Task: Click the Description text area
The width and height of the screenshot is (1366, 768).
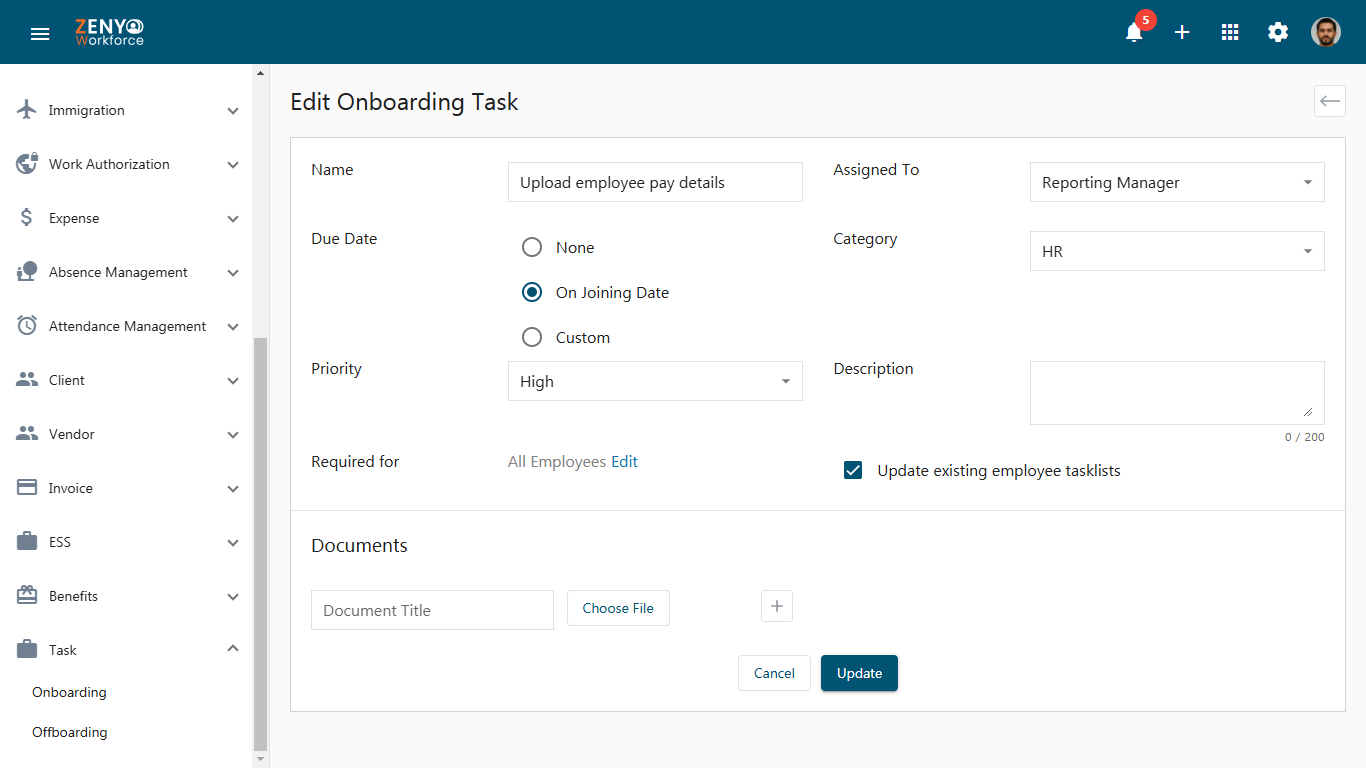Action: pos(1177,393)
